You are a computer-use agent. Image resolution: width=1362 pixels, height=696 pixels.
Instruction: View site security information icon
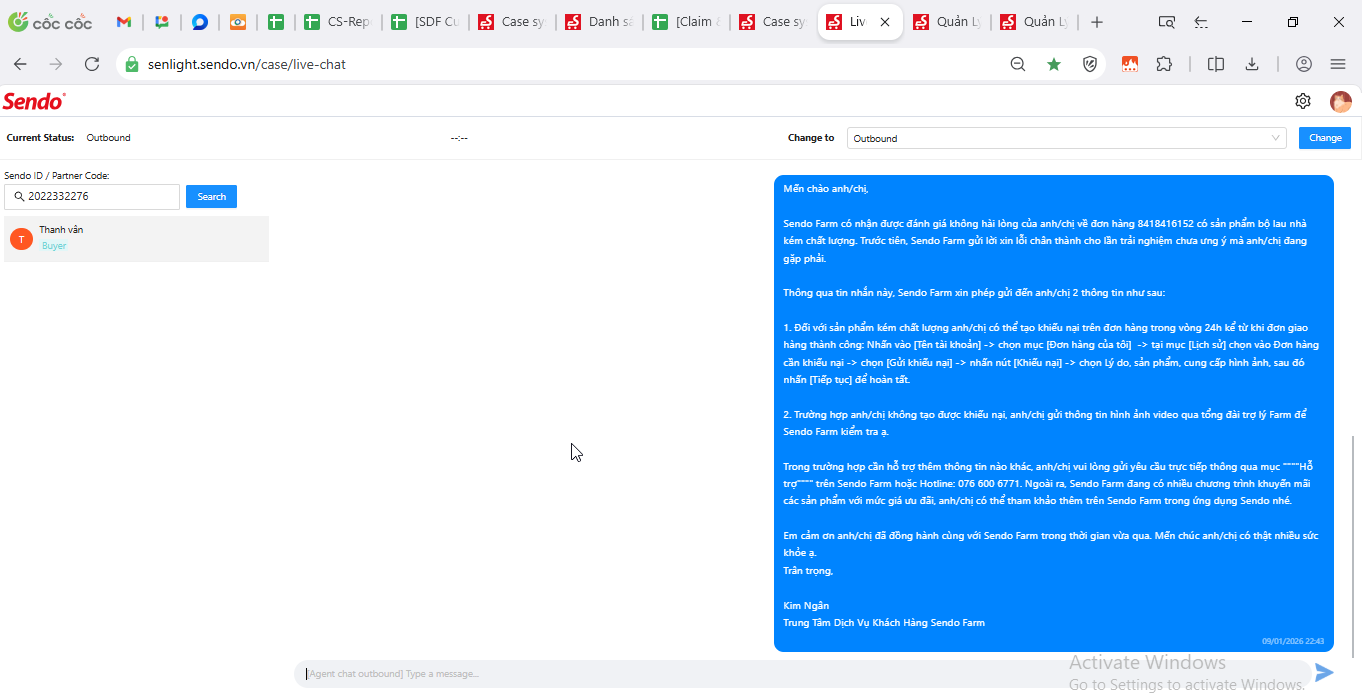132,64
